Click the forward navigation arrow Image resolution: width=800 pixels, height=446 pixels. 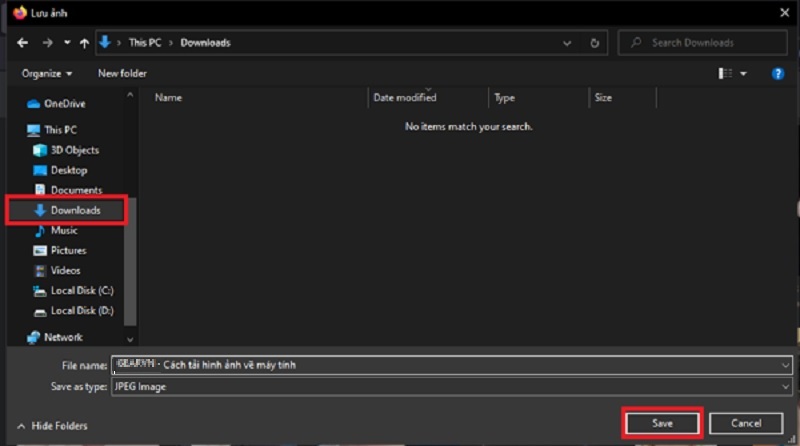click(47, 43)
